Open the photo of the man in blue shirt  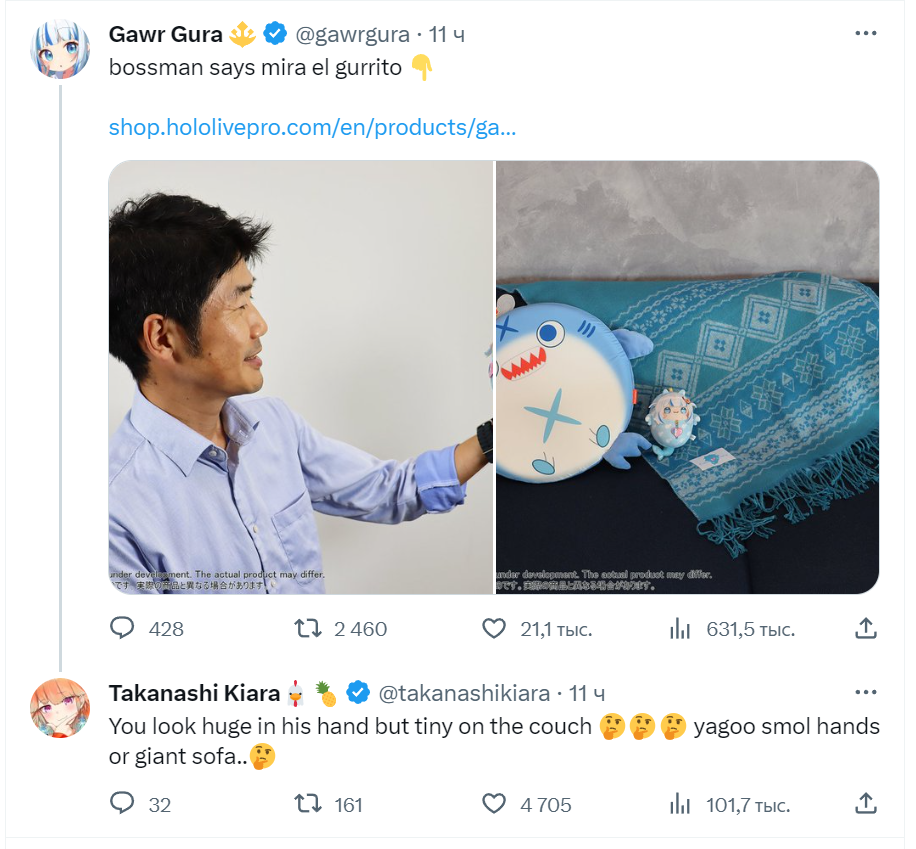(x=300, y=377)
